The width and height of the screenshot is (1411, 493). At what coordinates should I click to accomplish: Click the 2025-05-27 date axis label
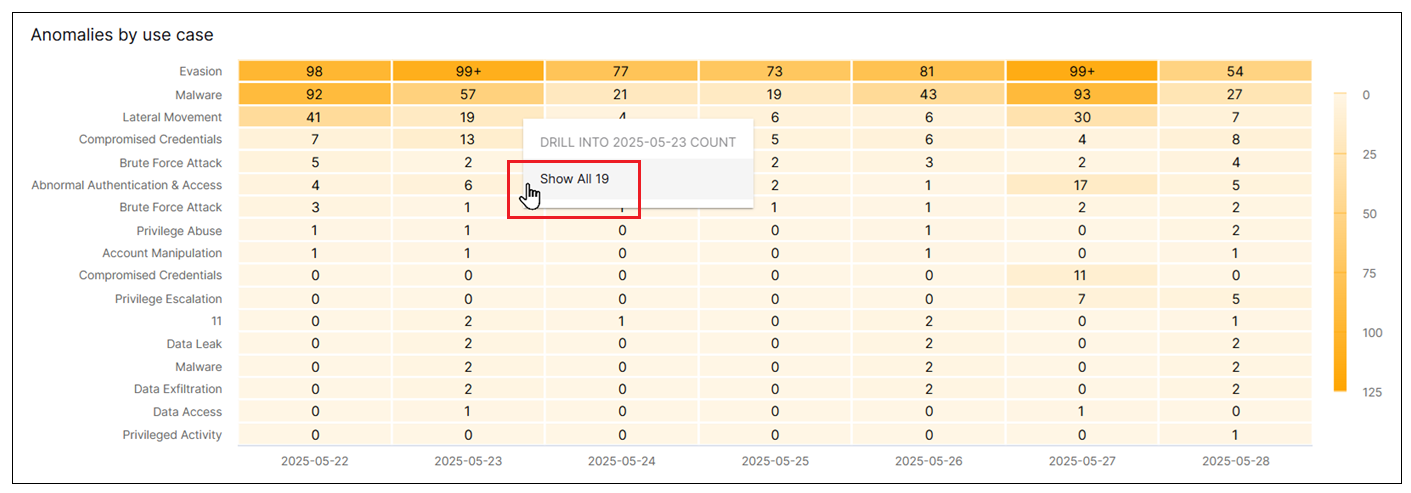pyautogui.click(x=1082, y=462)
